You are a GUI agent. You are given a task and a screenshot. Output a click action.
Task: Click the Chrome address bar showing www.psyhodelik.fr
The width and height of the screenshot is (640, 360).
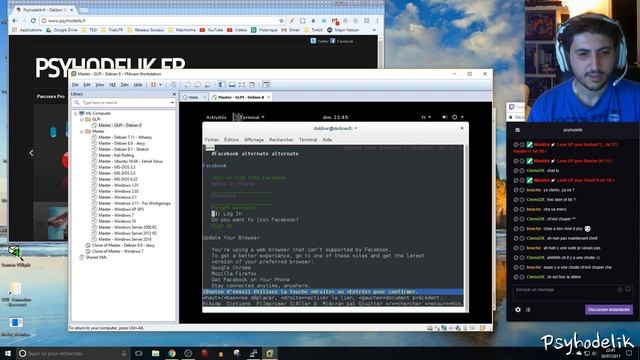[x=159, y=21]
